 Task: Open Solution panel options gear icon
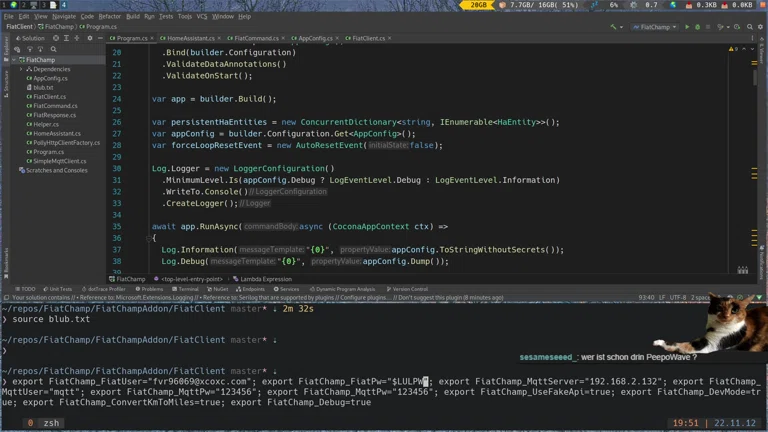(x=89, y=38)
